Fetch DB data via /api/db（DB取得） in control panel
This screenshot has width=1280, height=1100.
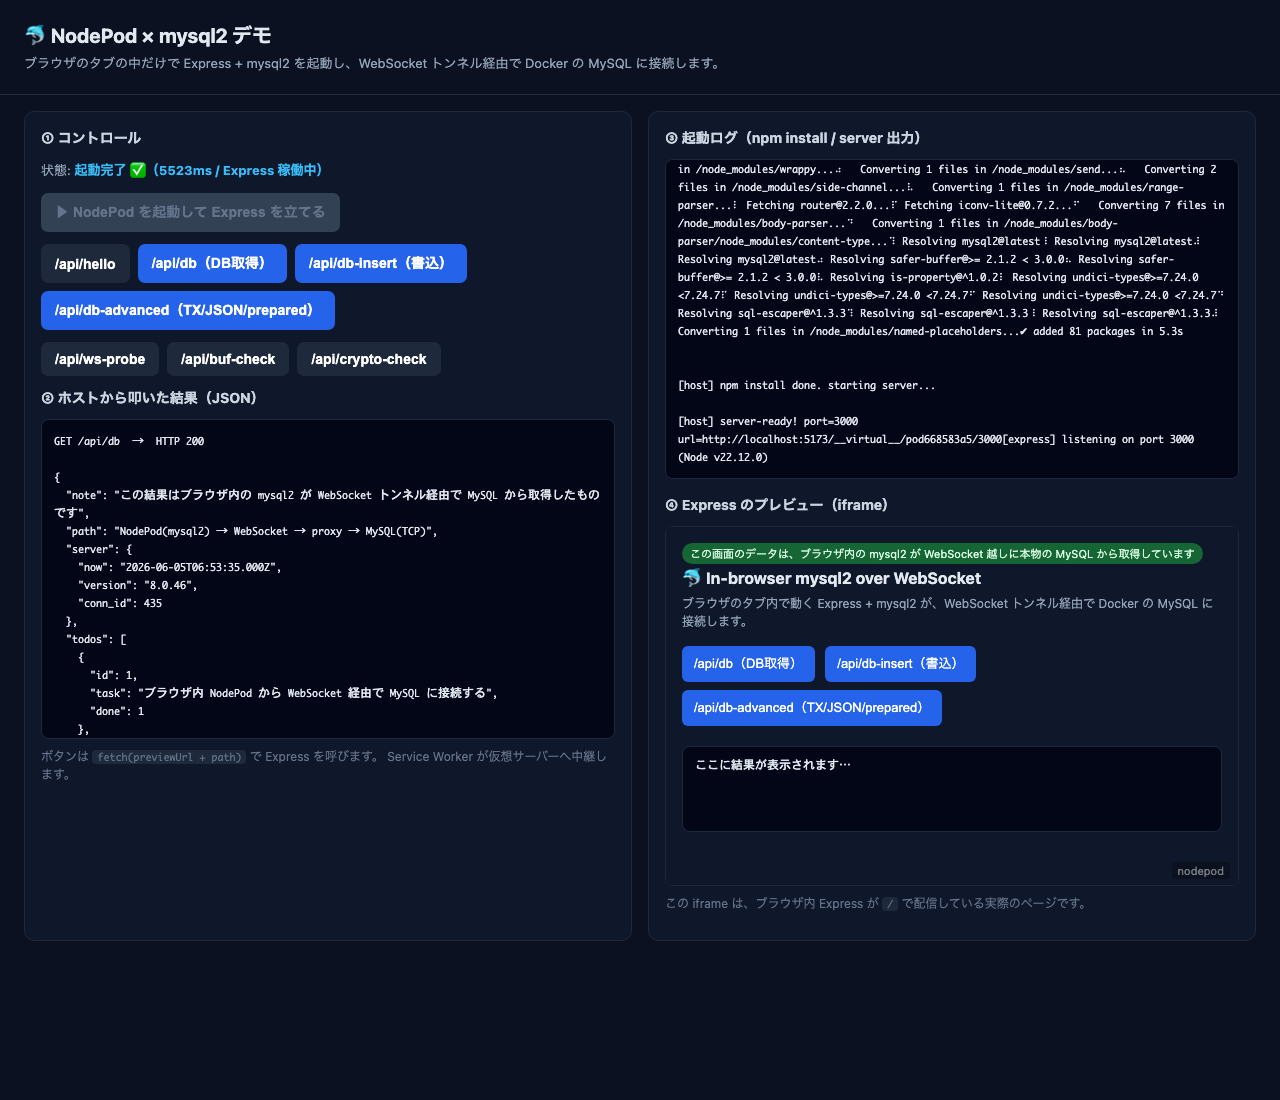click(x=212, y=263)
